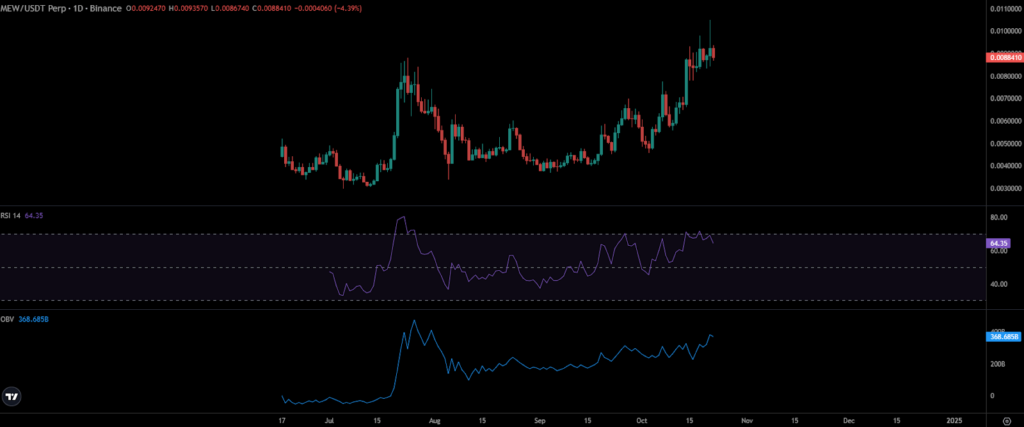This screenshot has width=1024, height=427.
Task: Click the 0.0080000 price axis label
Action: (1004, 76)
